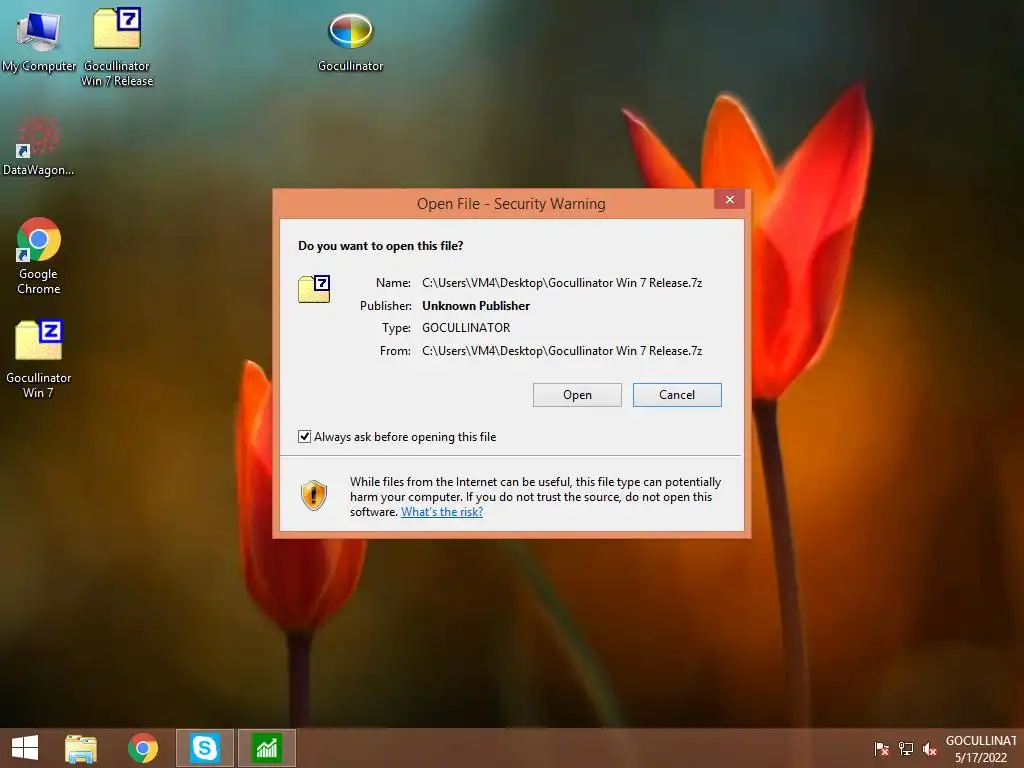Image resolution: width=1024 pixels, height=768 pixels.
Task: Click GOCULLINAT text in the taskbar
Action: [x=982, y=741]
